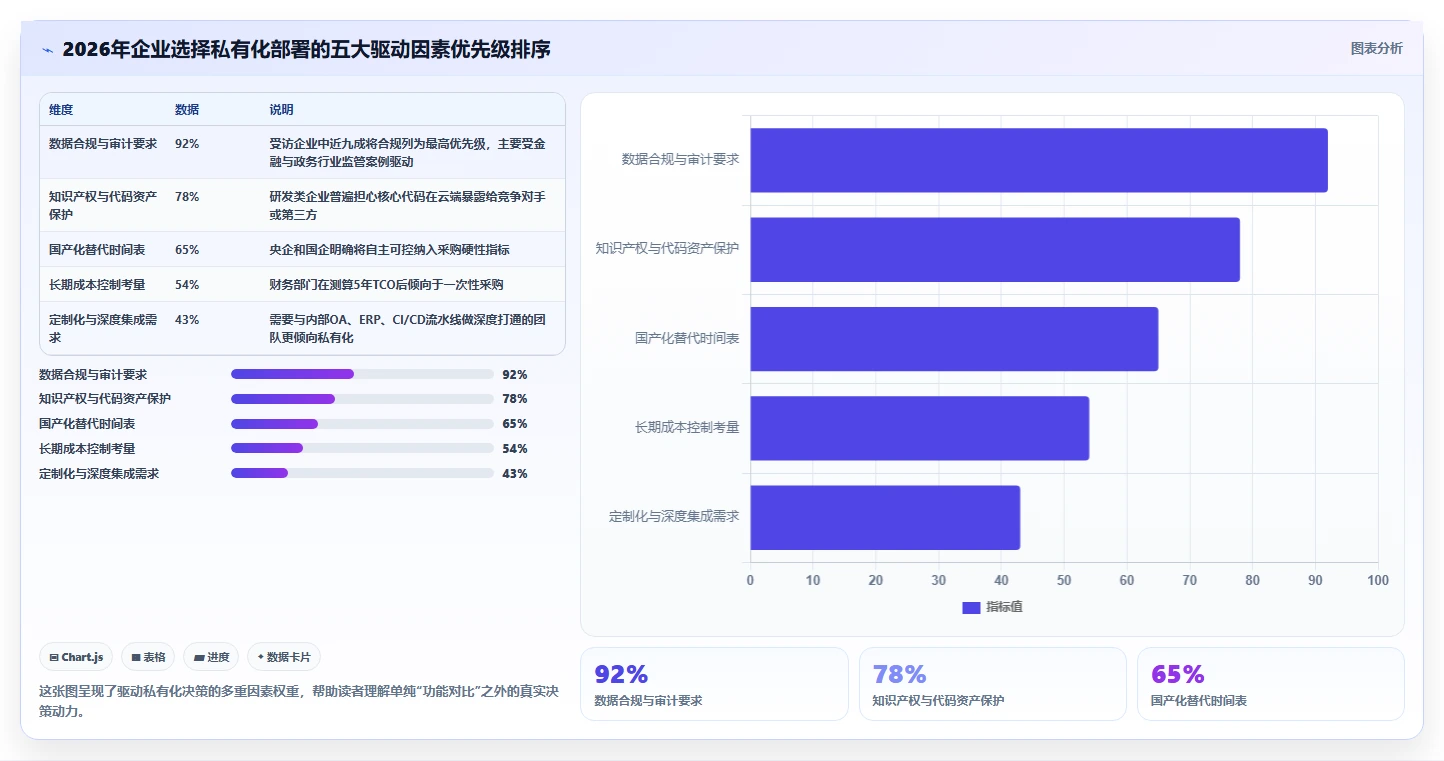Select the 数据卡片 tag chip
The width and height of the screenshot is (1444, 761).
pyautogui.click(x=284, y=657)
